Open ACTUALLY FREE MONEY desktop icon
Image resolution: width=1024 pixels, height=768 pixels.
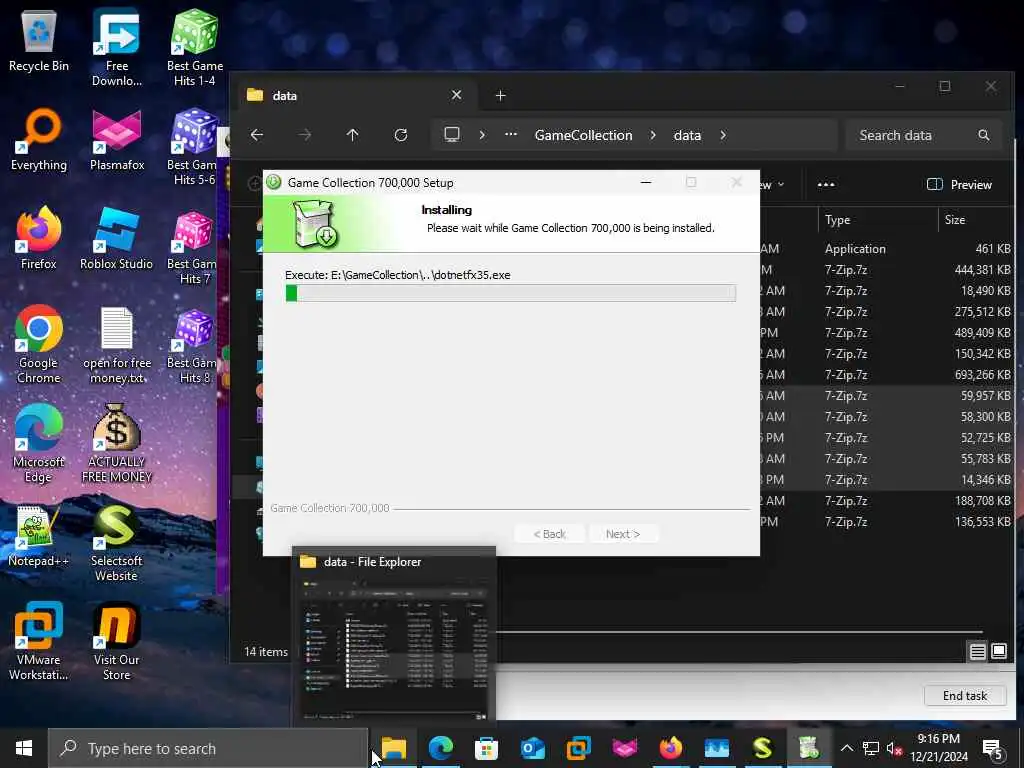[x=116, y=444]
